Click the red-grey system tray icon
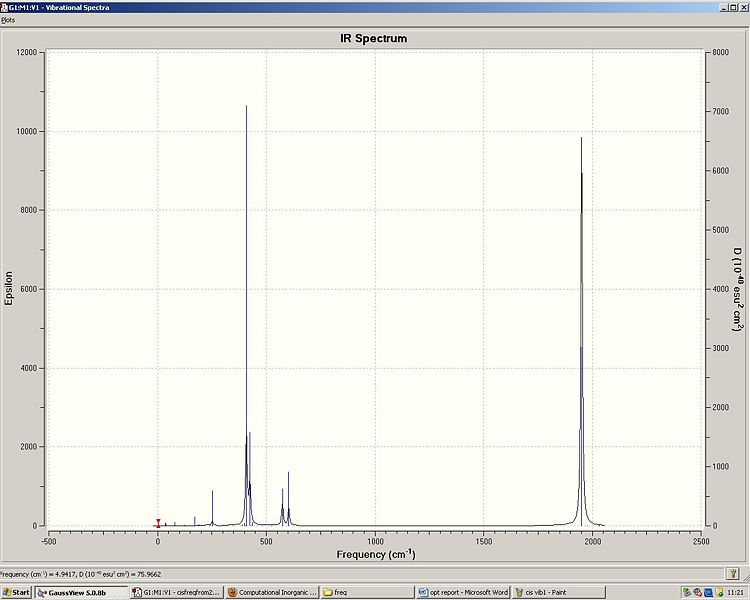 coord(698,592)
